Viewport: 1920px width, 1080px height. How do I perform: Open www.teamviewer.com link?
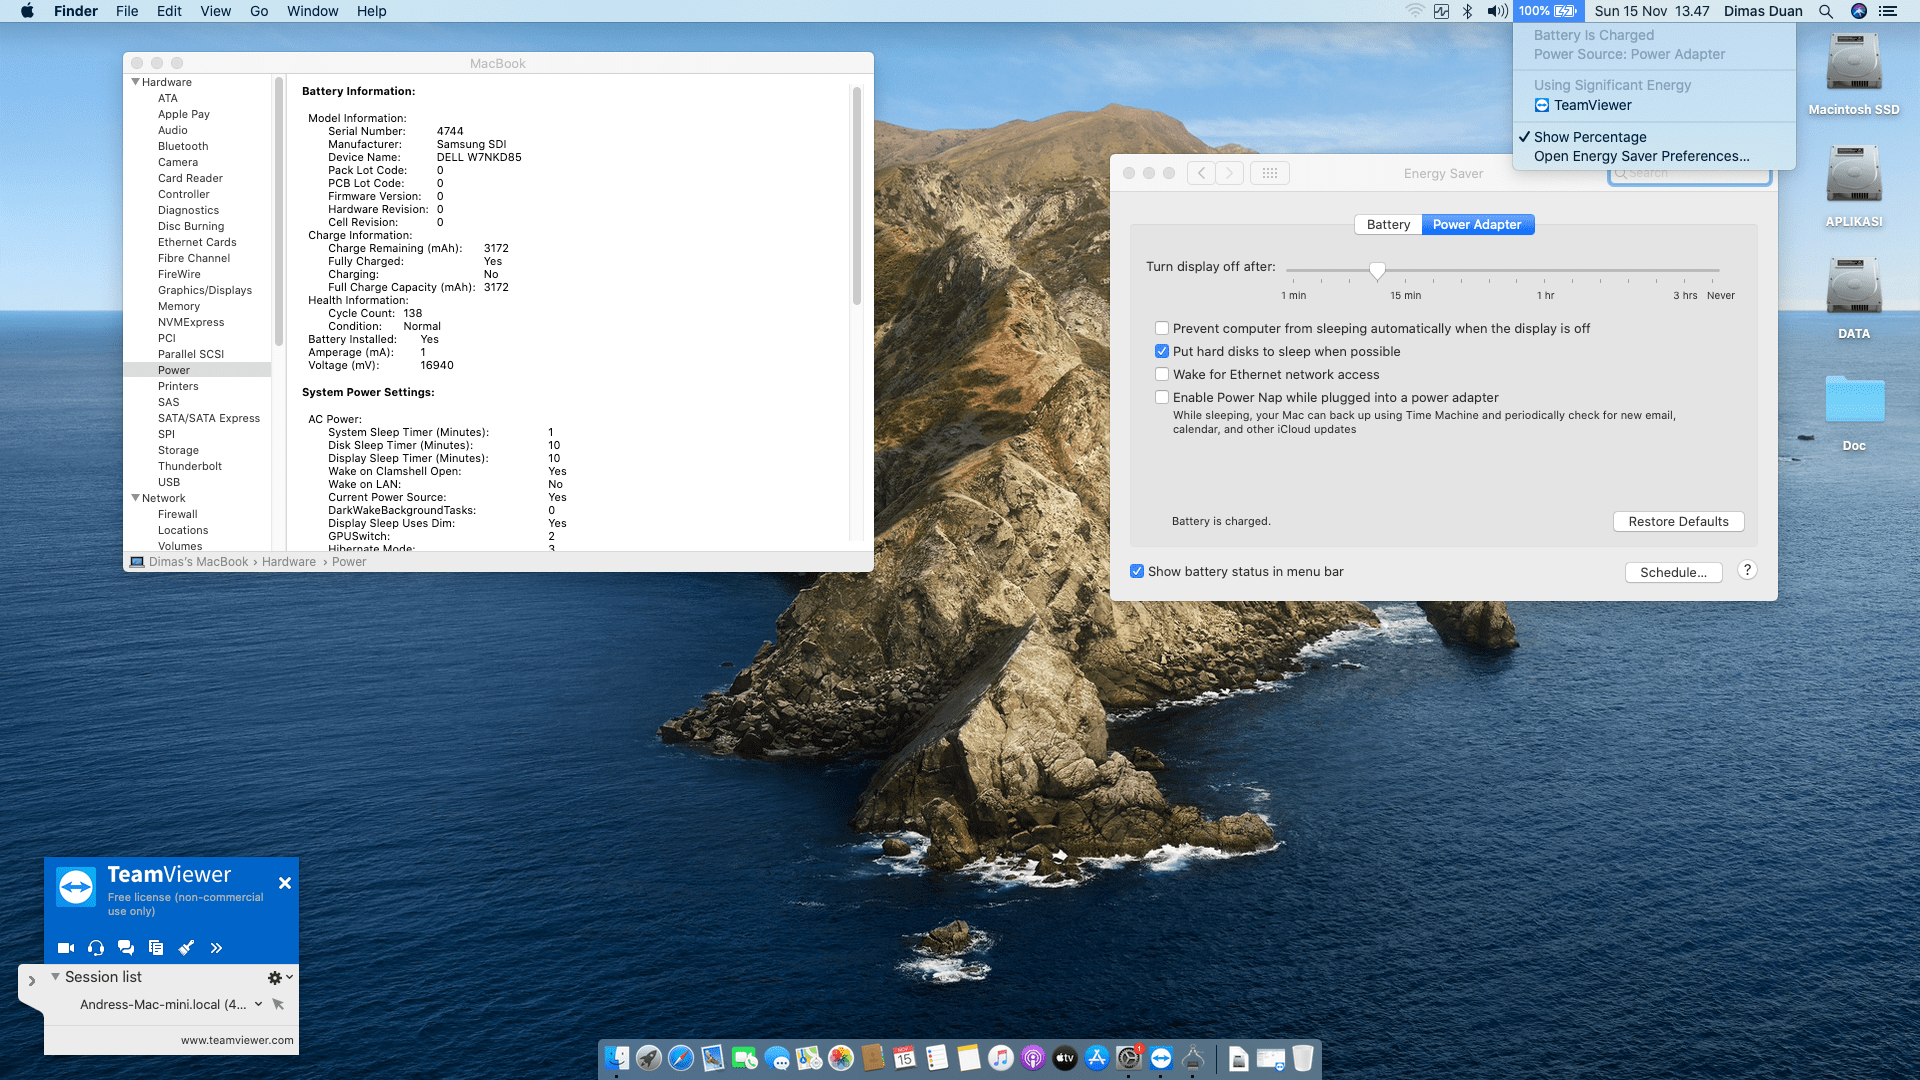pos(237,1040)
